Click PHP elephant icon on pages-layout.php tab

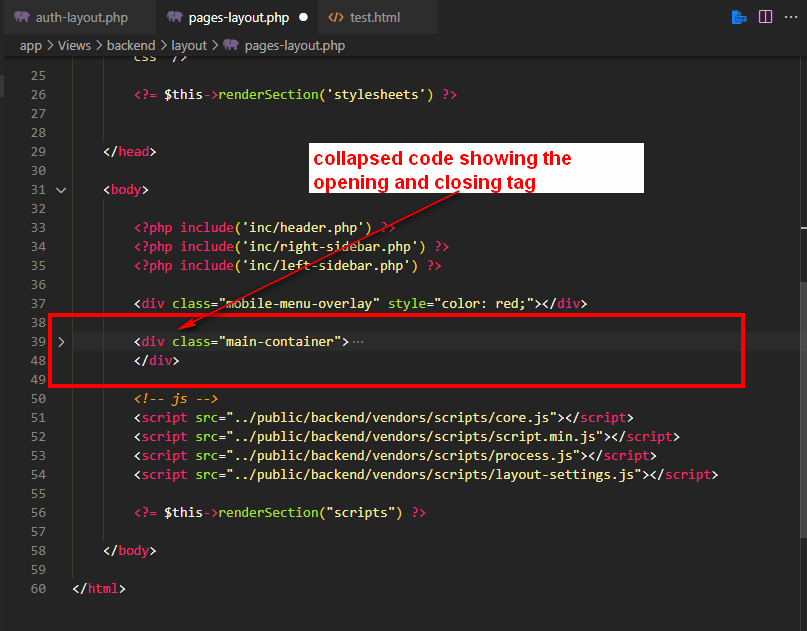[x=175, y=16]
